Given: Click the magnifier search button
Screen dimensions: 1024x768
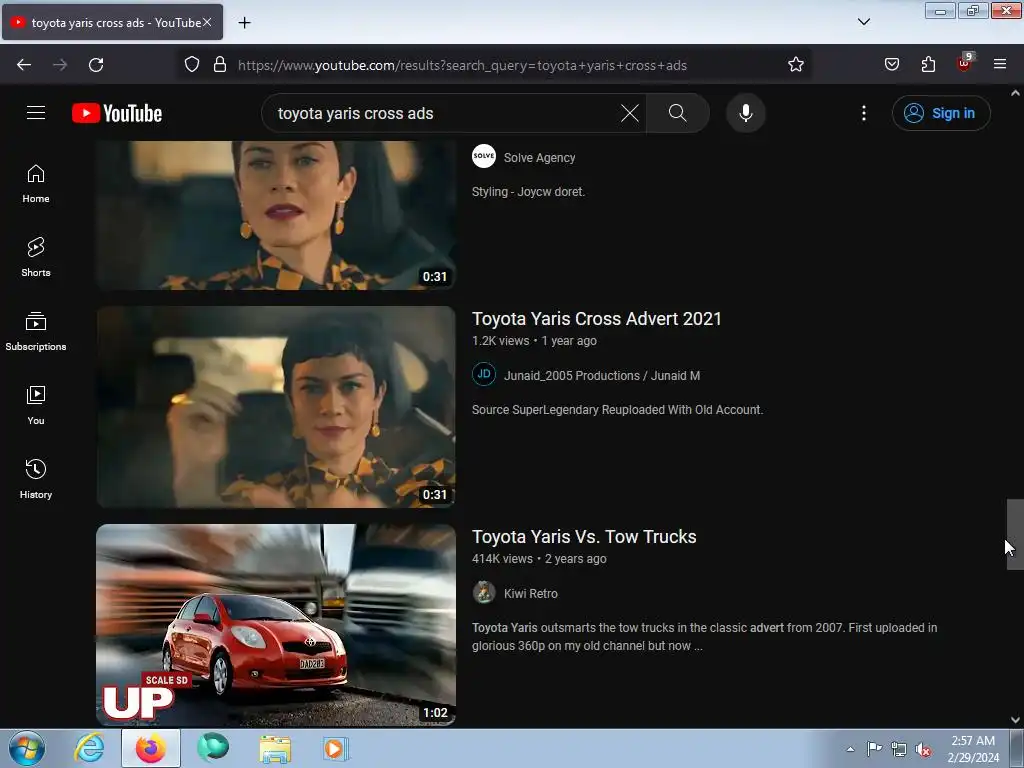Looking at the screenshot, I should (x=677, y=113).
